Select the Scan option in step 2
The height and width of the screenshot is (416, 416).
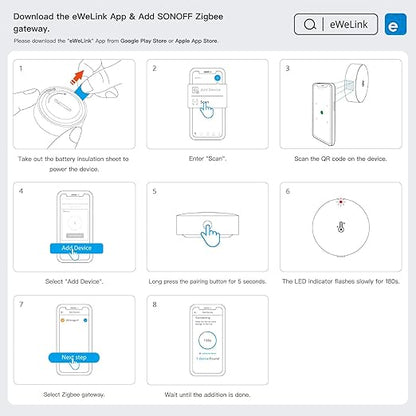click(204, 102)
